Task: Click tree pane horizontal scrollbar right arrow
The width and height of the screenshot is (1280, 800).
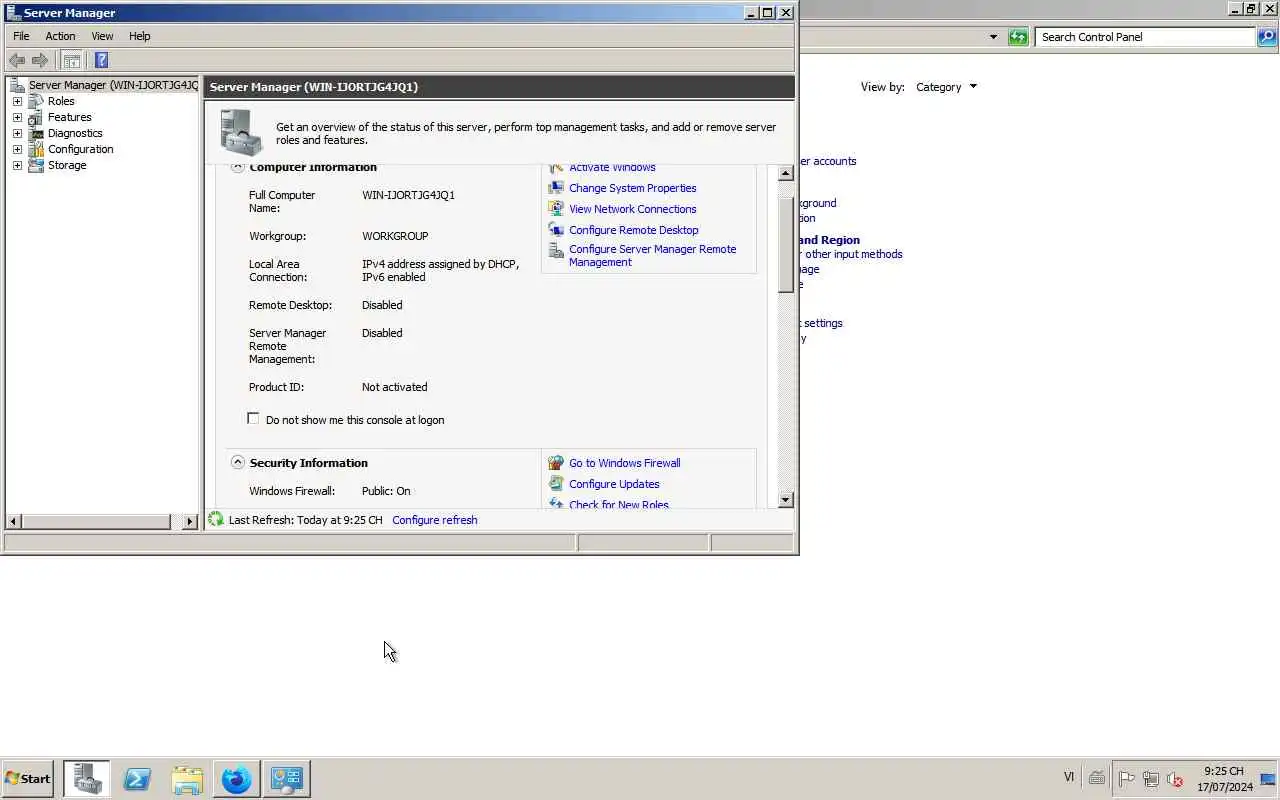Action: 189,521
